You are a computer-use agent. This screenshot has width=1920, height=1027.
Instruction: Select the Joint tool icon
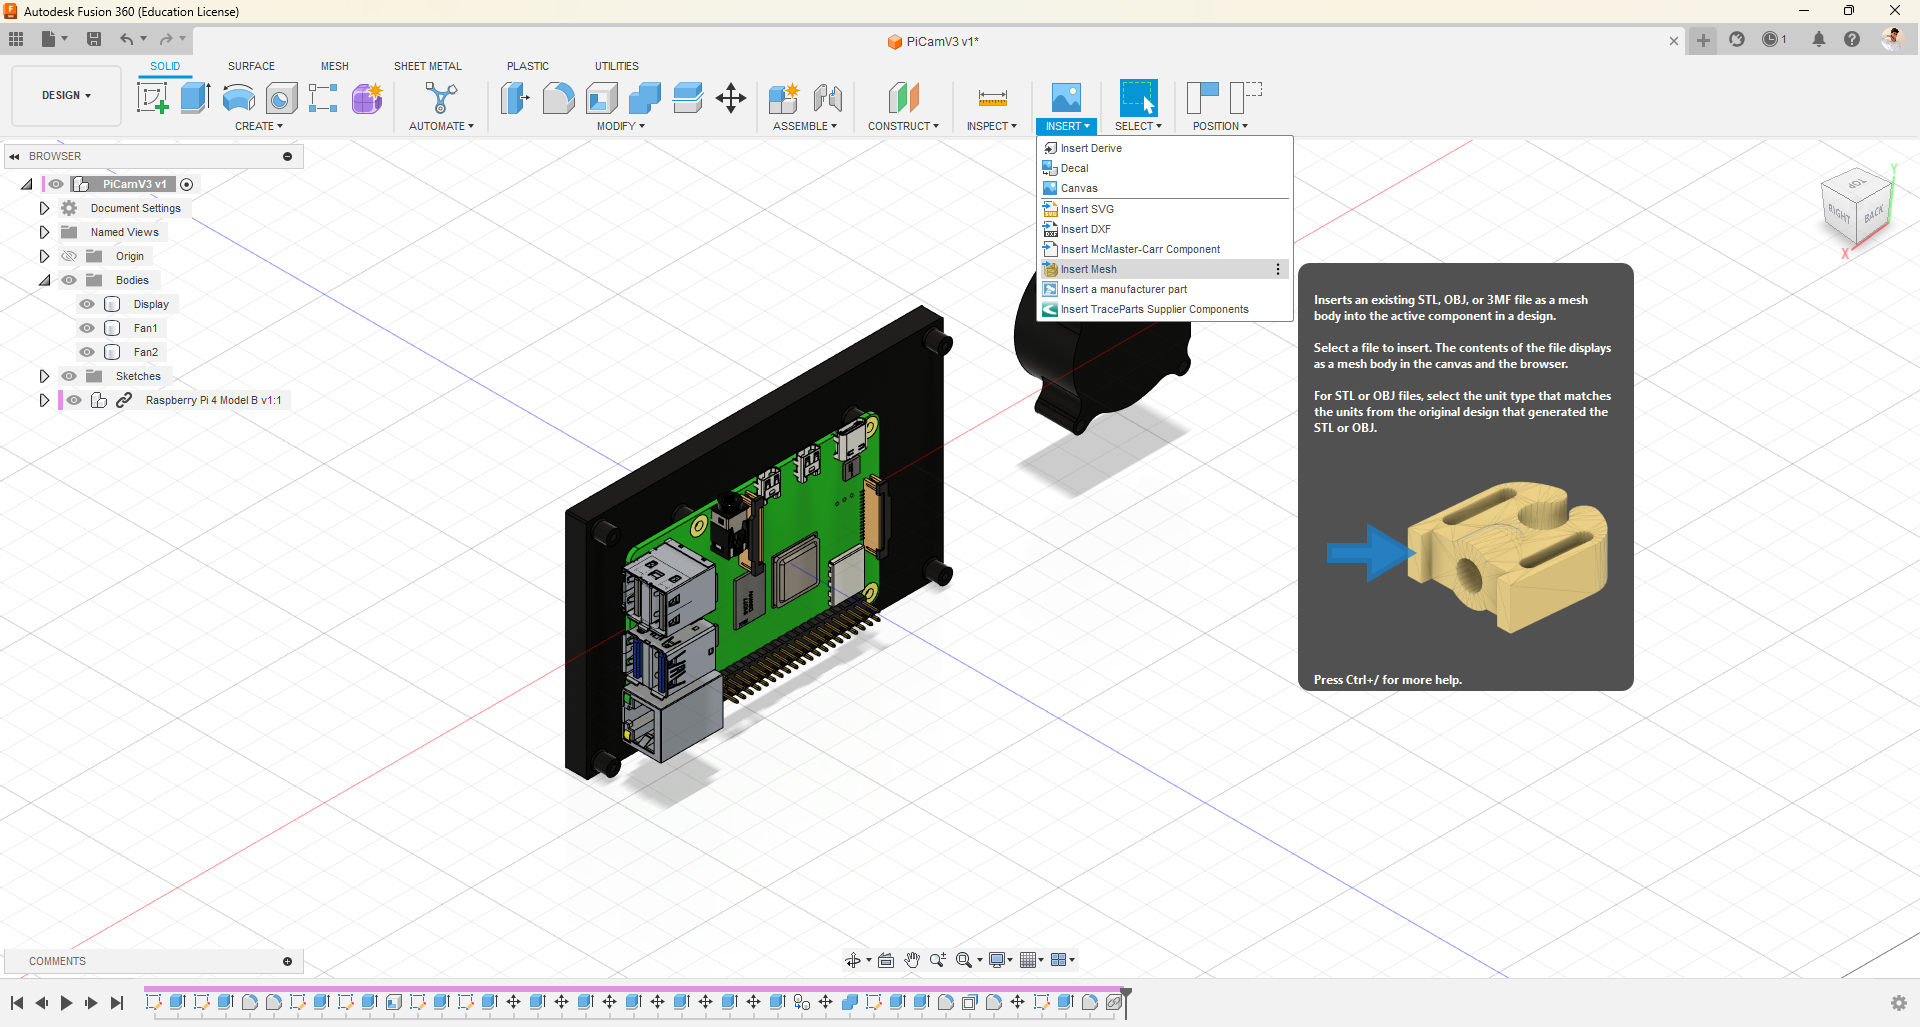[828, 98]
